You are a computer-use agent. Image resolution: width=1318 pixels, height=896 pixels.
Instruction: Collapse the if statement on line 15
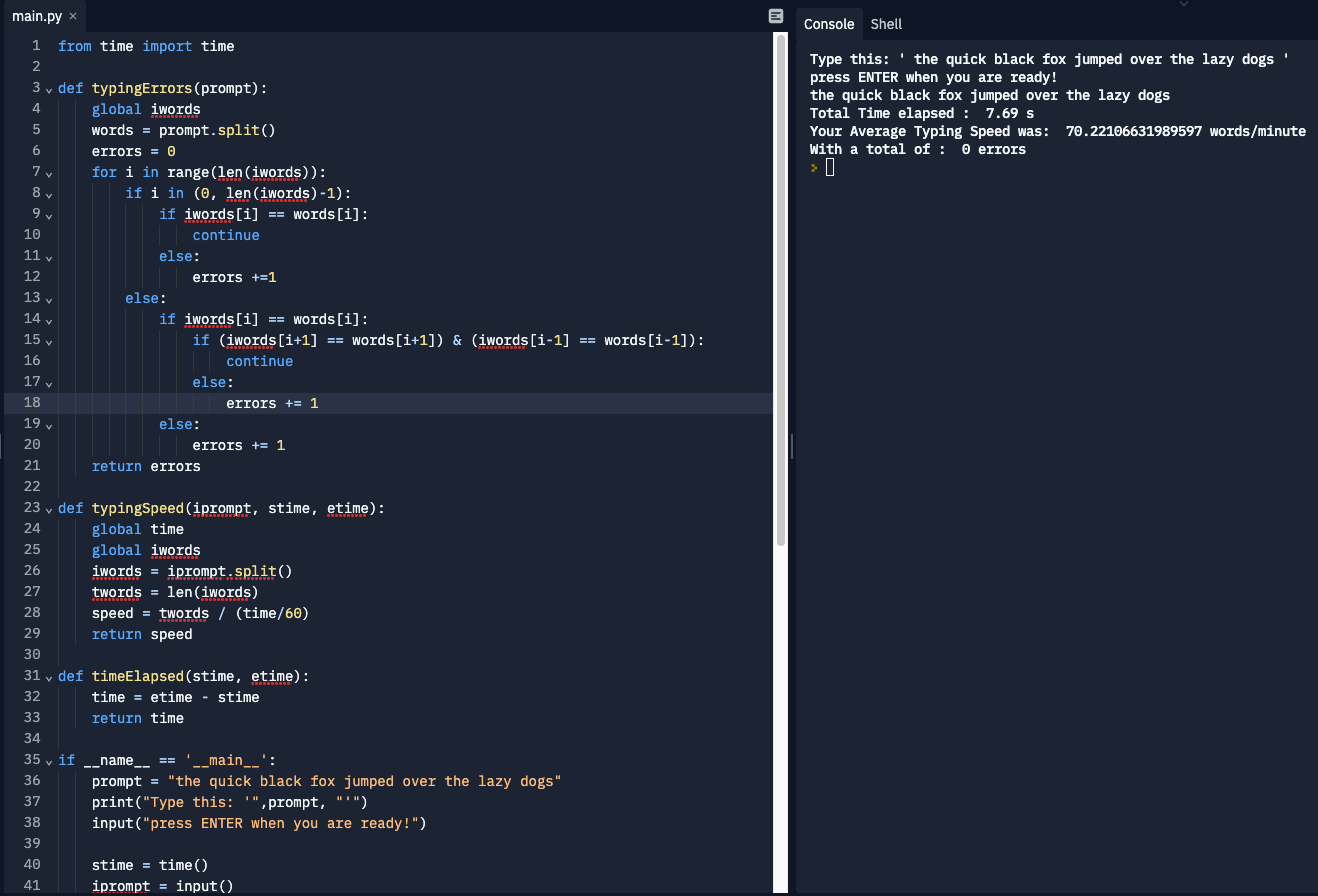48,340
